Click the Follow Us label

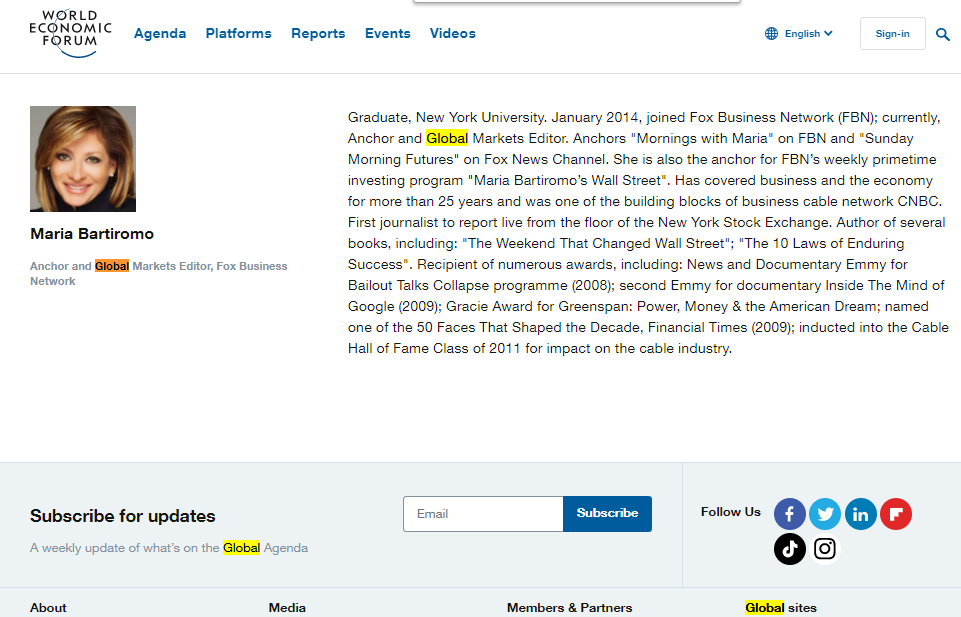(x=731, y=512)
